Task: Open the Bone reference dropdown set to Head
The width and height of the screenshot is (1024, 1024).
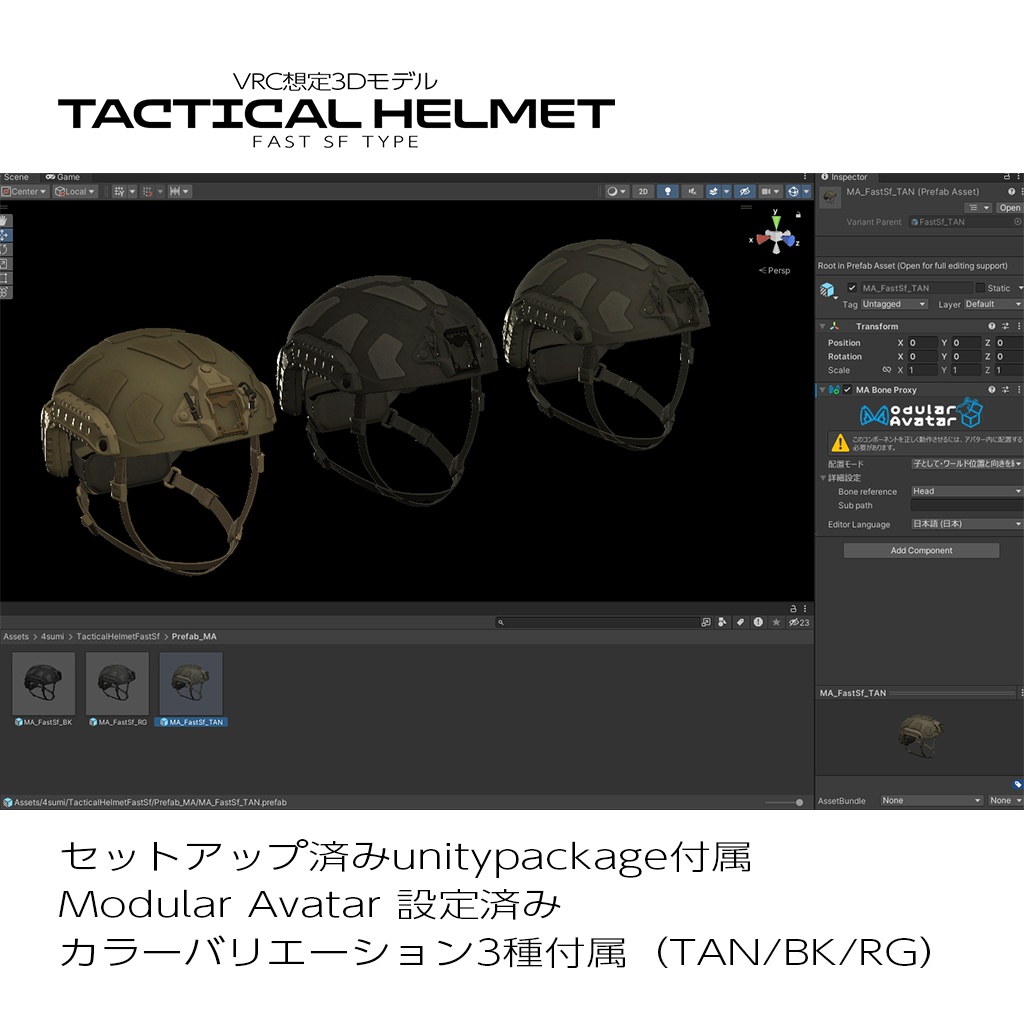Action: pos(965,491)
